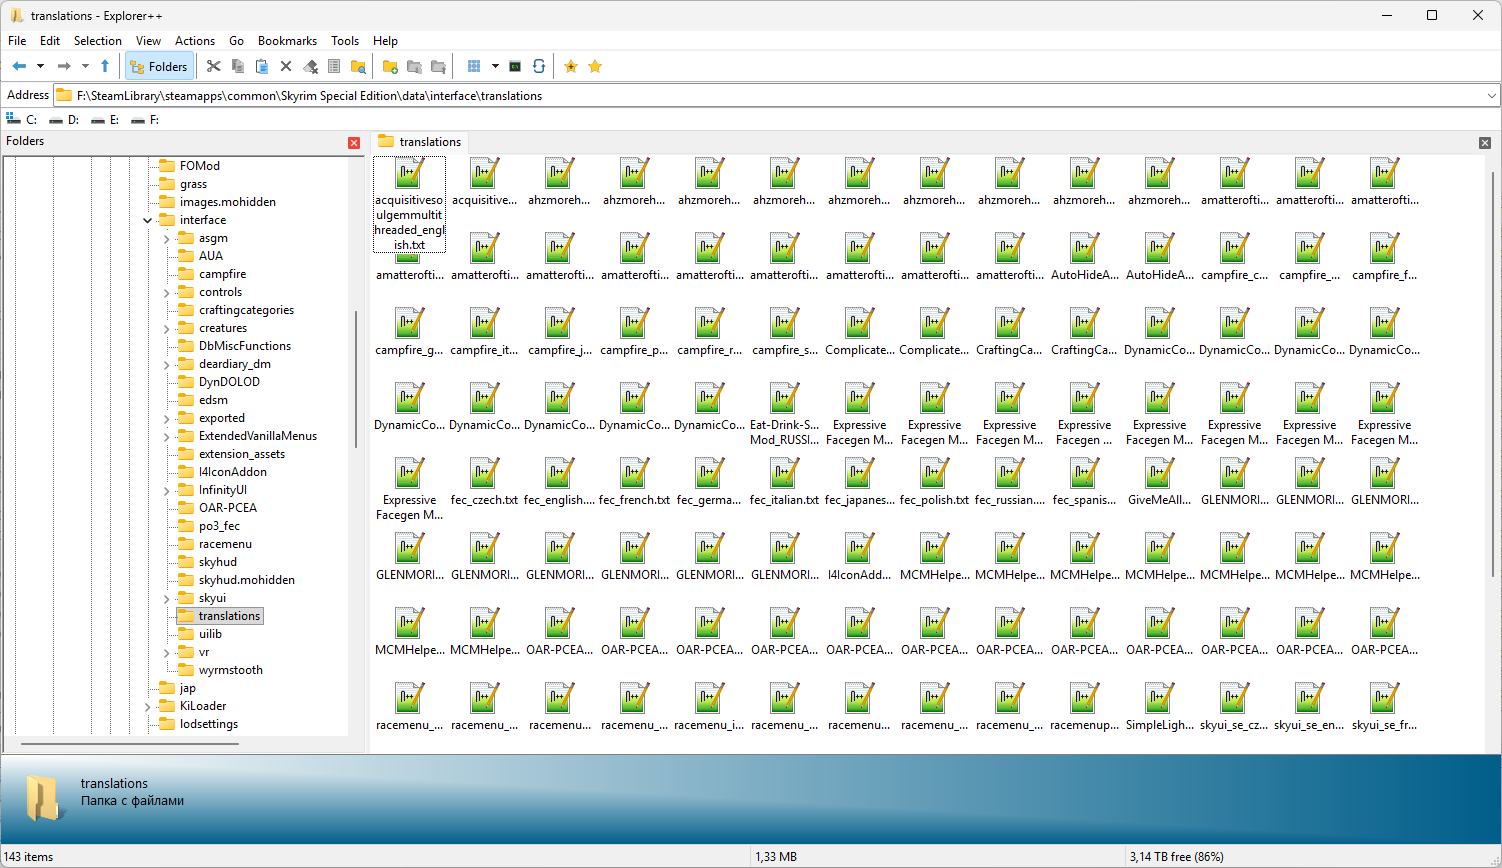Screen dimensions: 1502x868
Task: Open the Selection menu
Action: pos(98,41)
